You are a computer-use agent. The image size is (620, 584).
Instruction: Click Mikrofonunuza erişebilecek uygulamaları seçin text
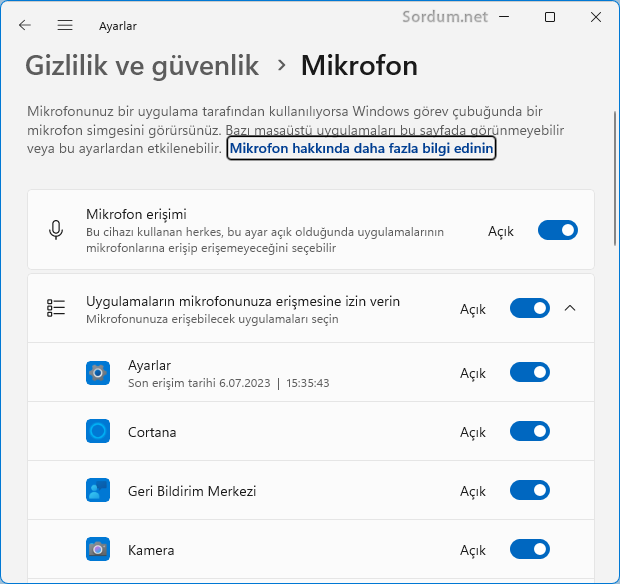pos(212,319)
